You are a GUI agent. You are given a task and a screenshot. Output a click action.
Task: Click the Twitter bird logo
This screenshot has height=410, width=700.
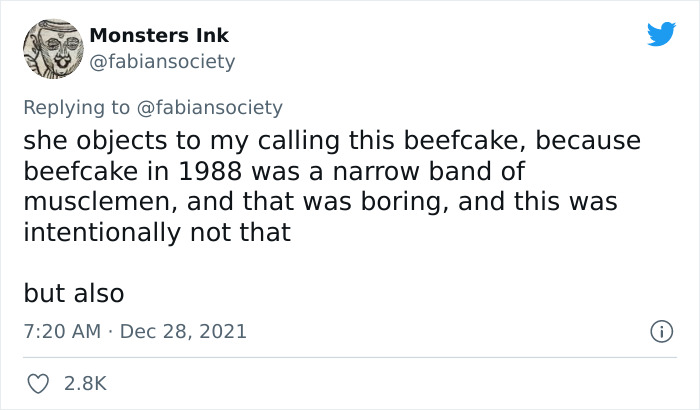(661, 35)
